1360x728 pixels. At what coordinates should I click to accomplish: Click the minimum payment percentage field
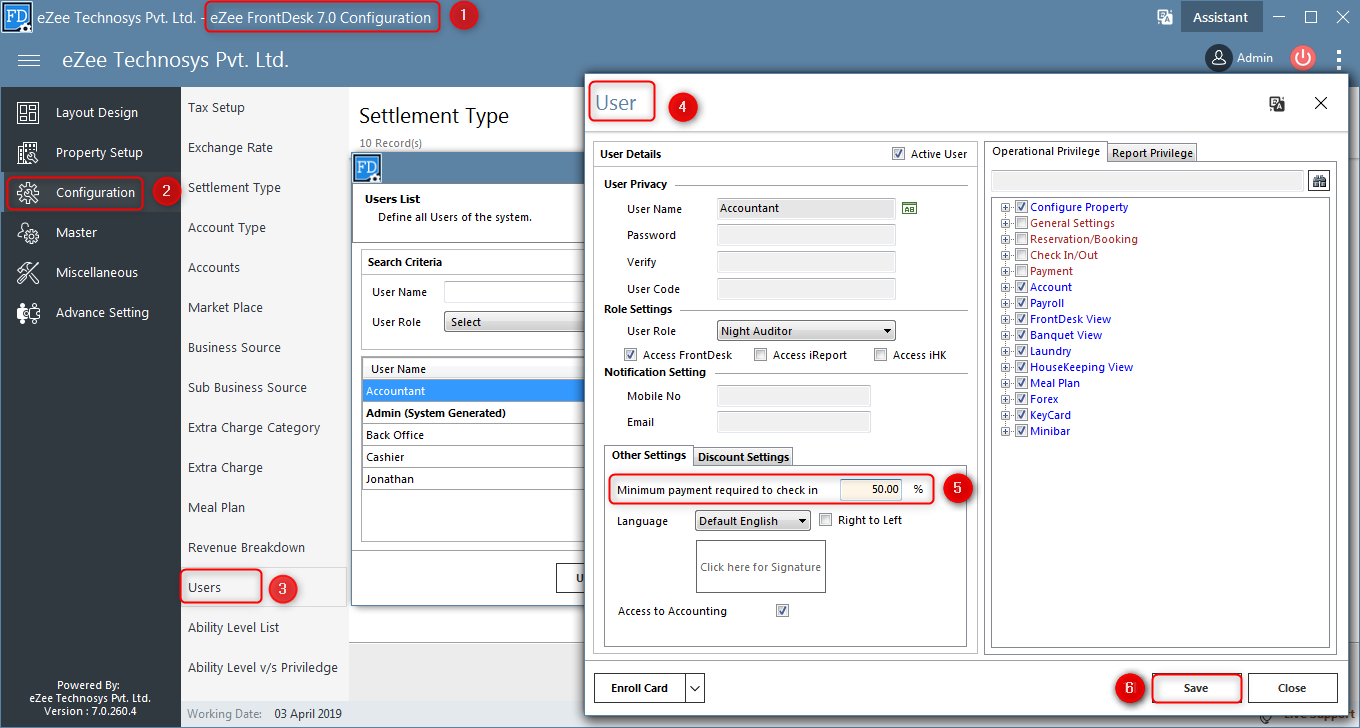click(x=870, y=490)
